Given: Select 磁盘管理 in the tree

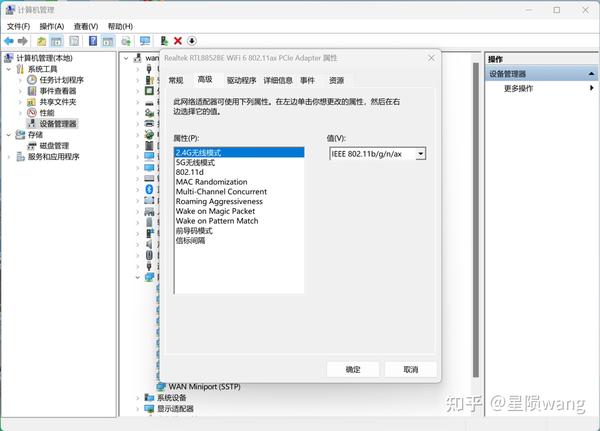Looking at the screenshot, I should pyautogui.click(x=54, y=146).
